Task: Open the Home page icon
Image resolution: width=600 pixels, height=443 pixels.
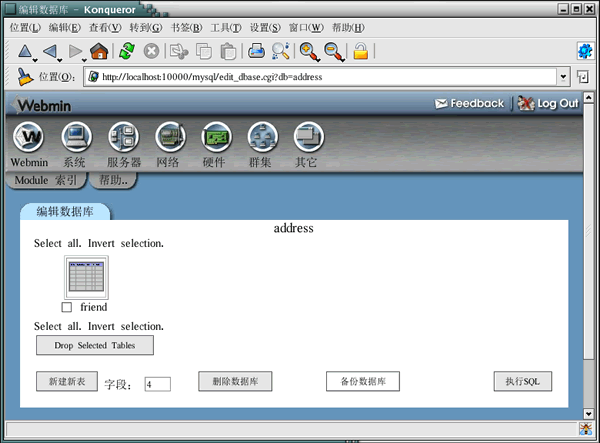Action: click(99, 51)
